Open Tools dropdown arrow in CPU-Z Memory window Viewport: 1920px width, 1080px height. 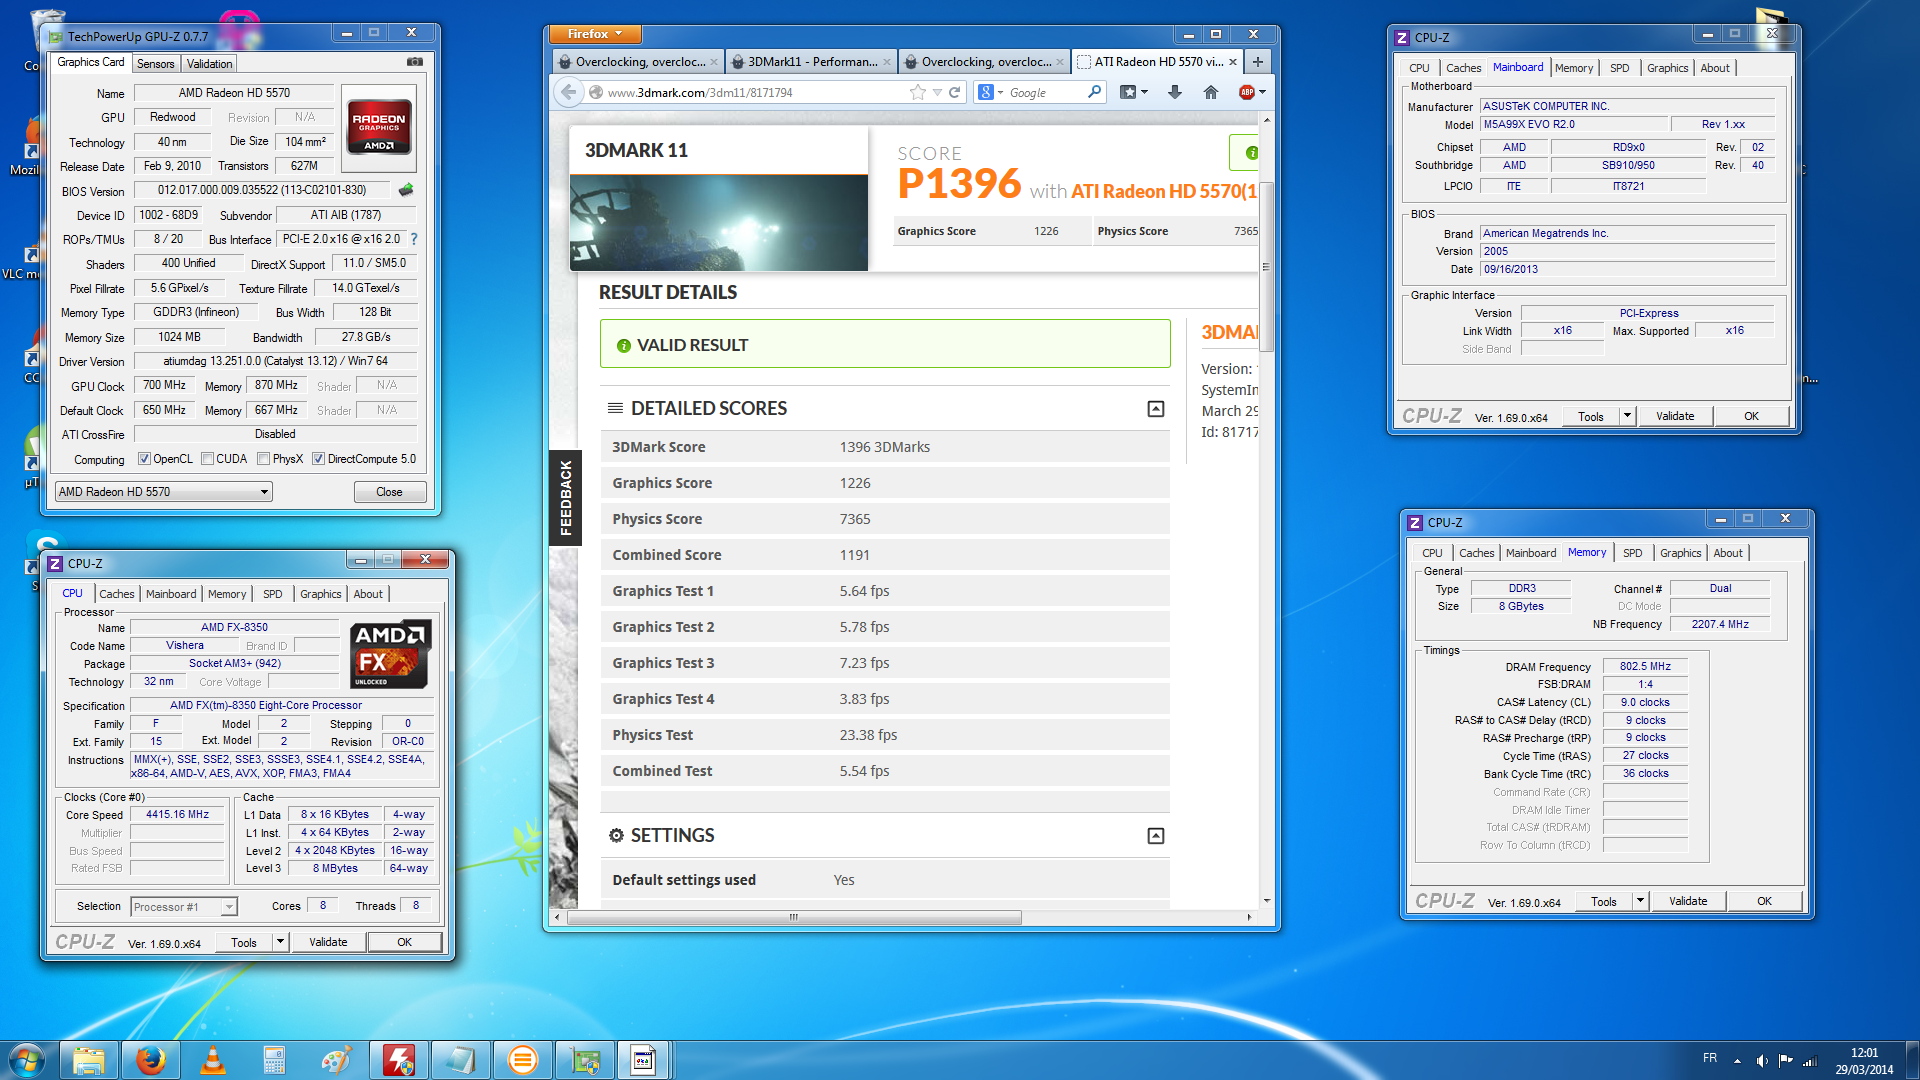click(1640, 901)
